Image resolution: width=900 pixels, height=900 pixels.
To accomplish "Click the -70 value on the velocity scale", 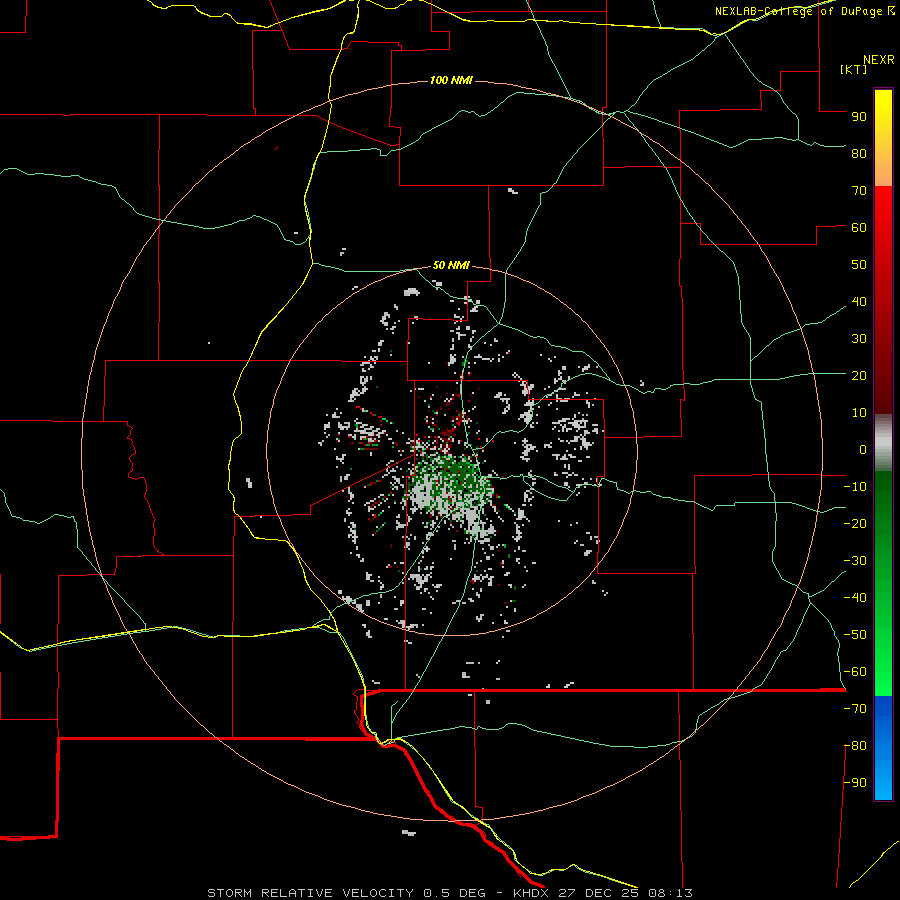I will click(x=855, y=709).
